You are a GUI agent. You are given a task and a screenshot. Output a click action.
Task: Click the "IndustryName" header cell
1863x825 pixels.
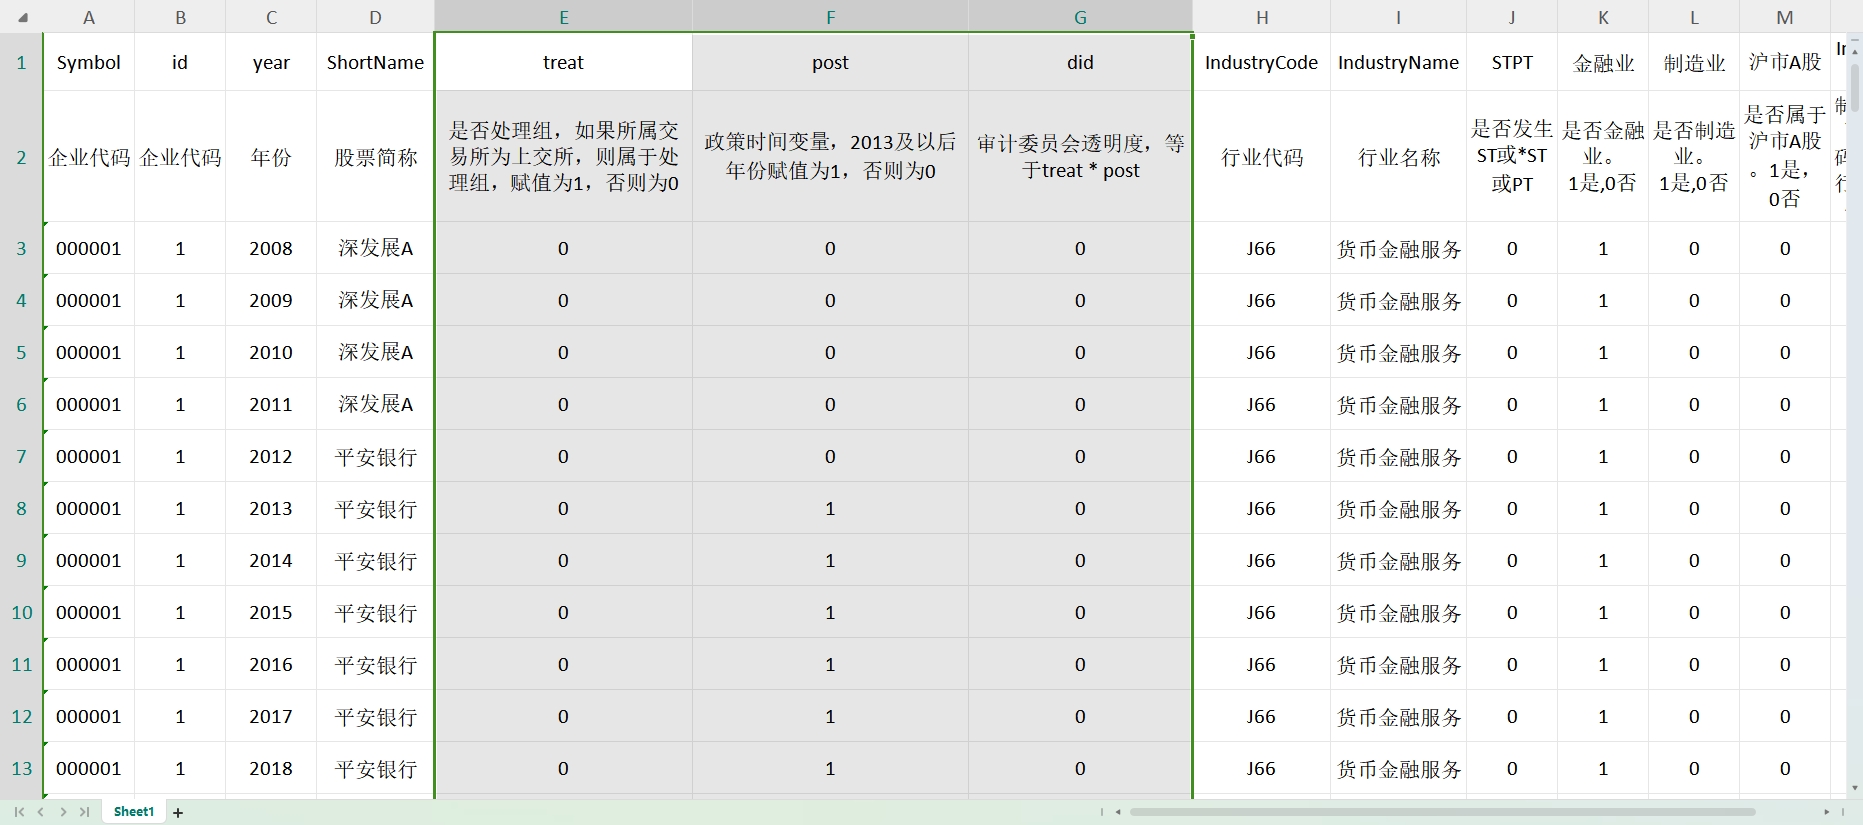1398,62
